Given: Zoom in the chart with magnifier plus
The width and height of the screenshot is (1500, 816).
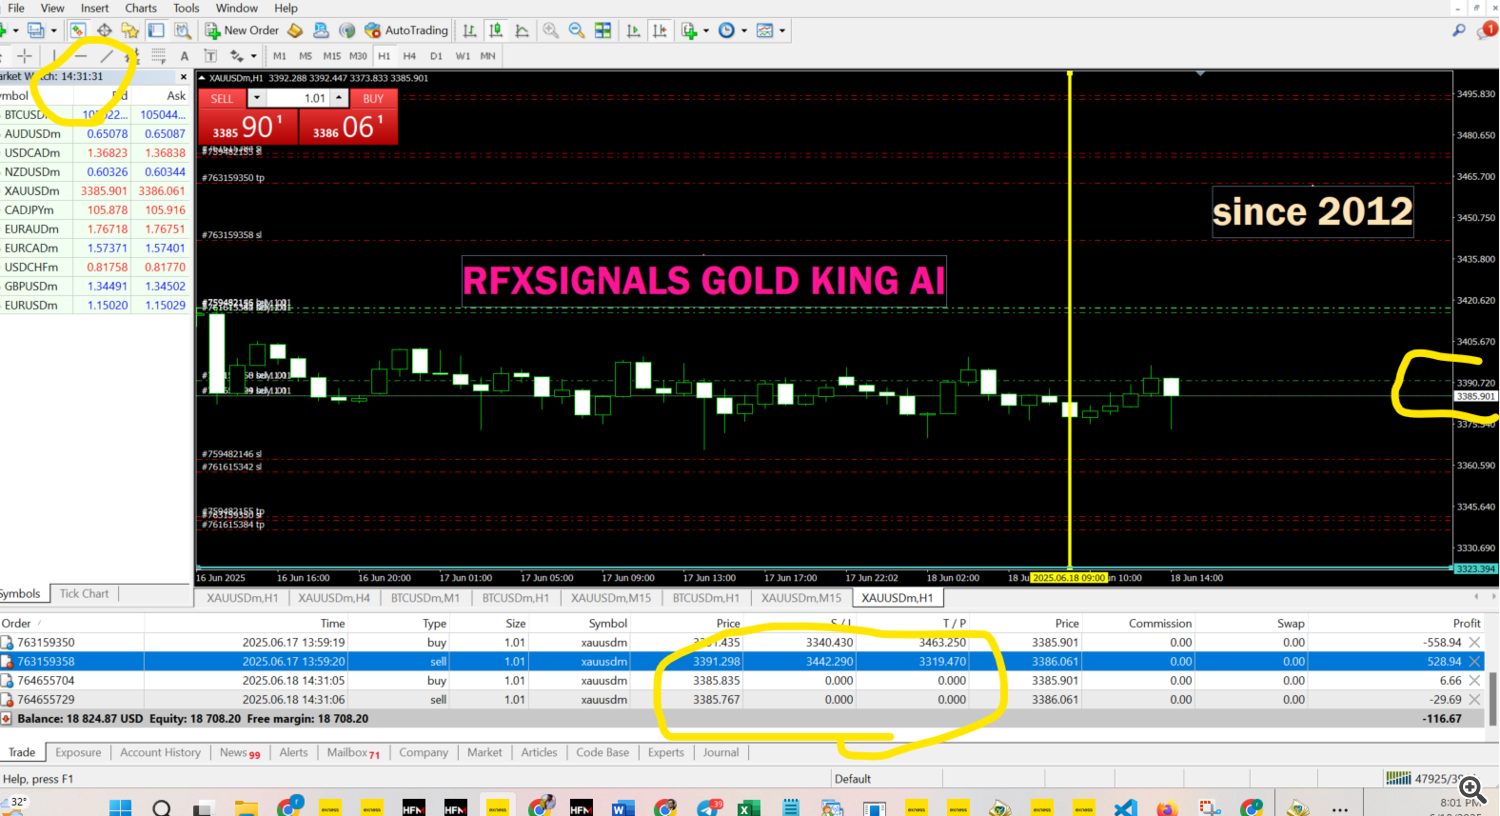Looking at the screenshot, I should coord(551,31).
